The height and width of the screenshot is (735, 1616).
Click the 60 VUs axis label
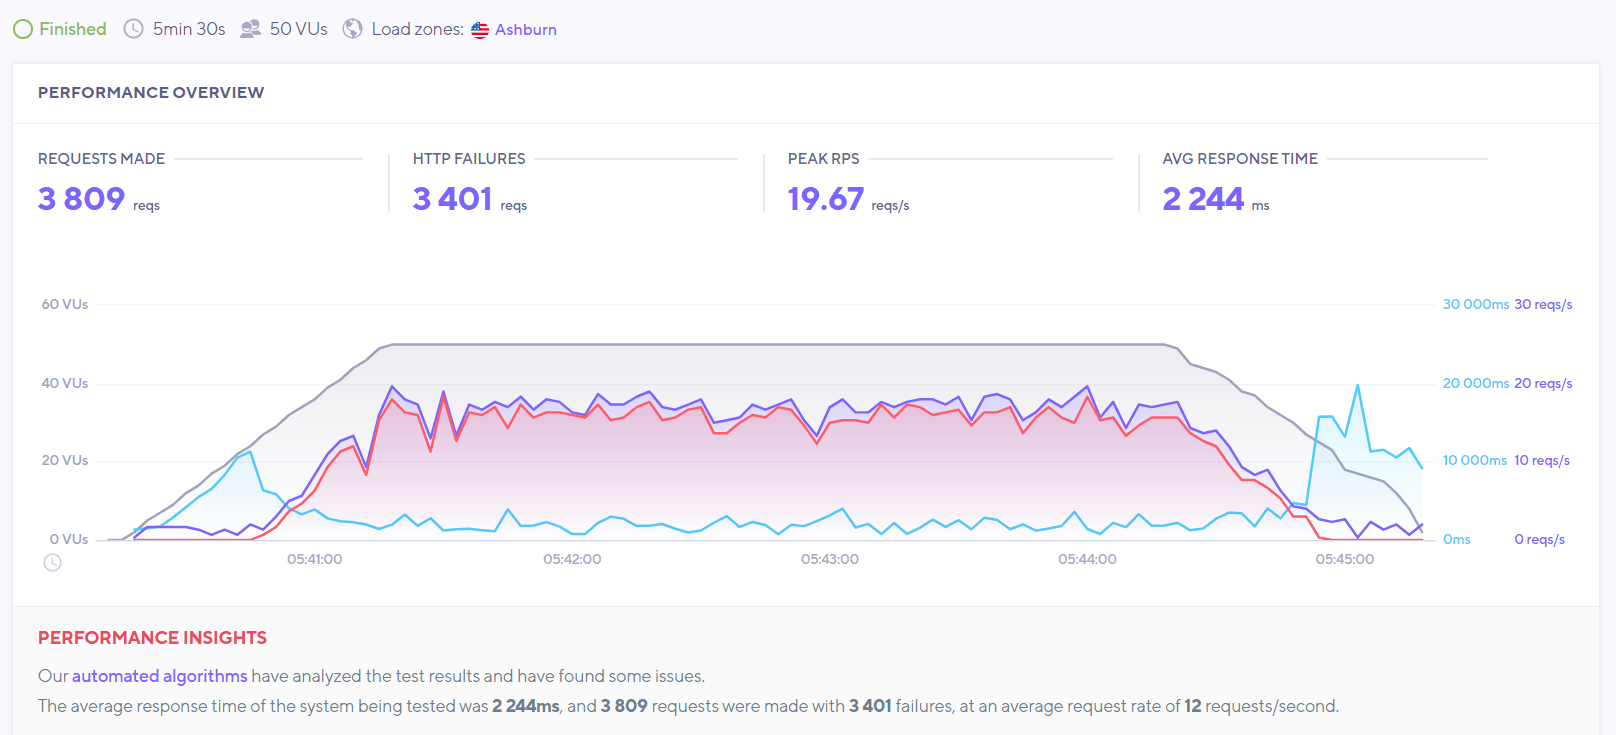tap(64, 304)
